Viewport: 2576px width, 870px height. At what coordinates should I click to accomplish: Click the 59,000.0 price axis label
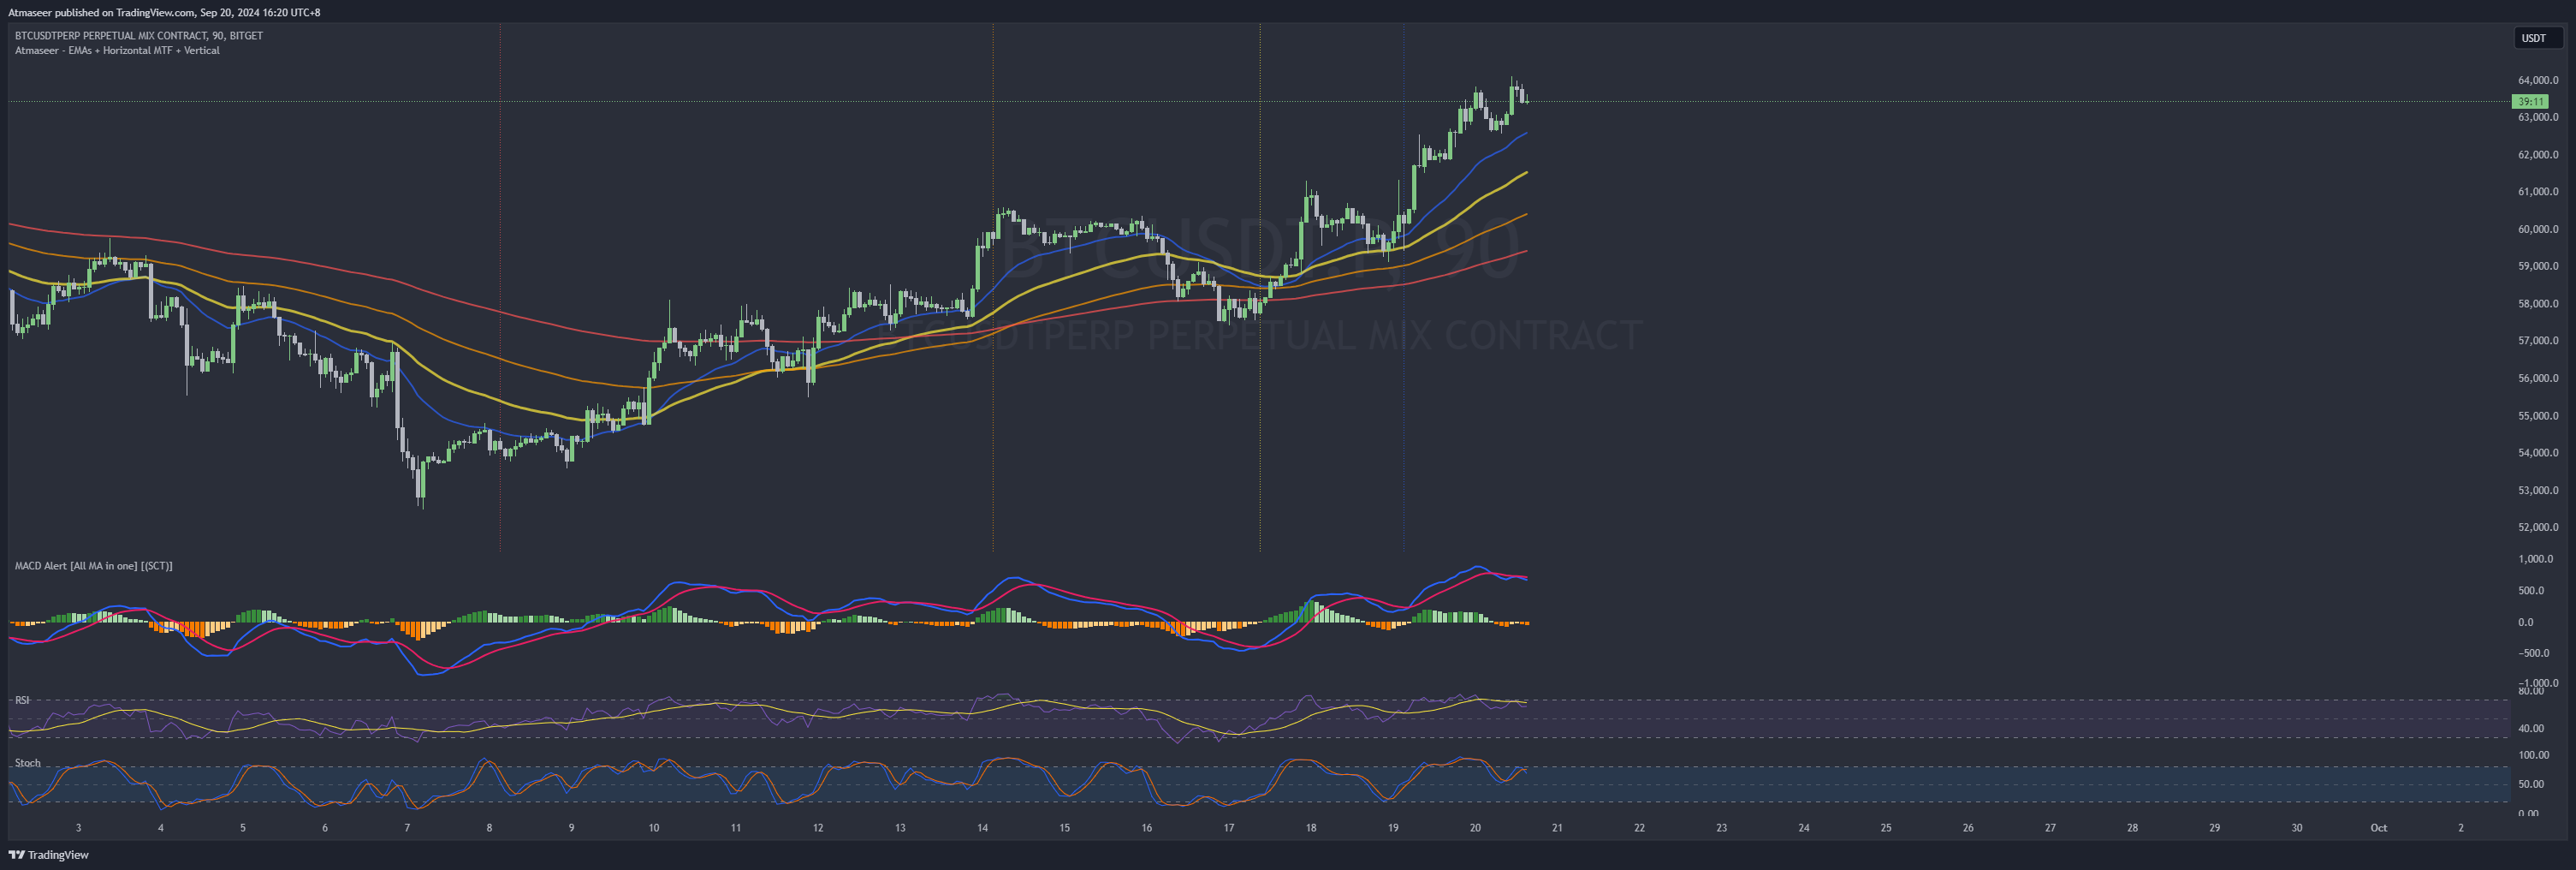pos(2538,266)
